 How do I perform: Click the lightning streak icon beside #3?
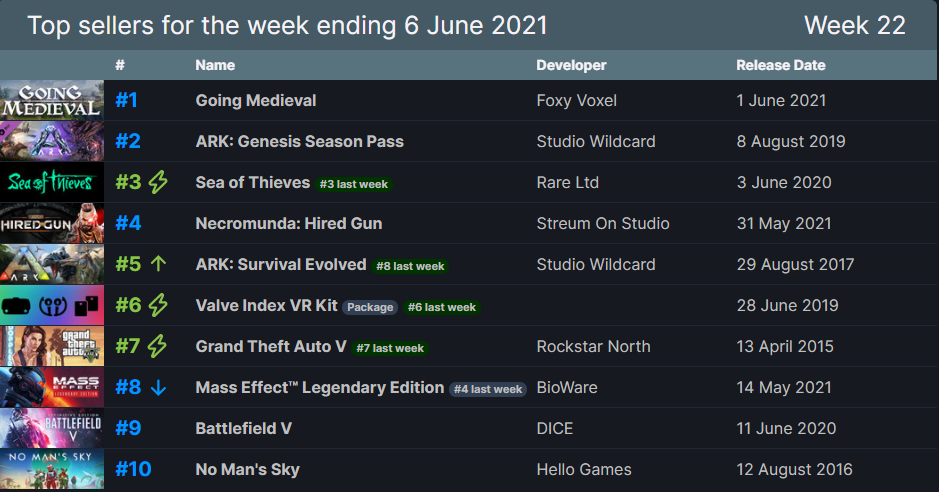pos(158,182)
